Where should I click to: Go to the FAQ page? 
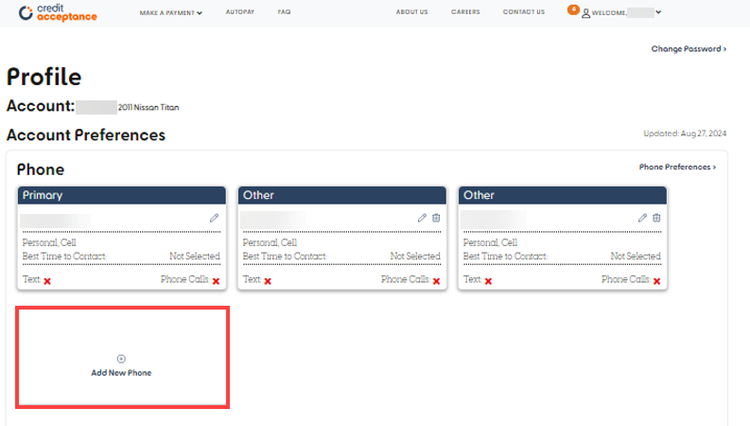[x=284, y=13]
